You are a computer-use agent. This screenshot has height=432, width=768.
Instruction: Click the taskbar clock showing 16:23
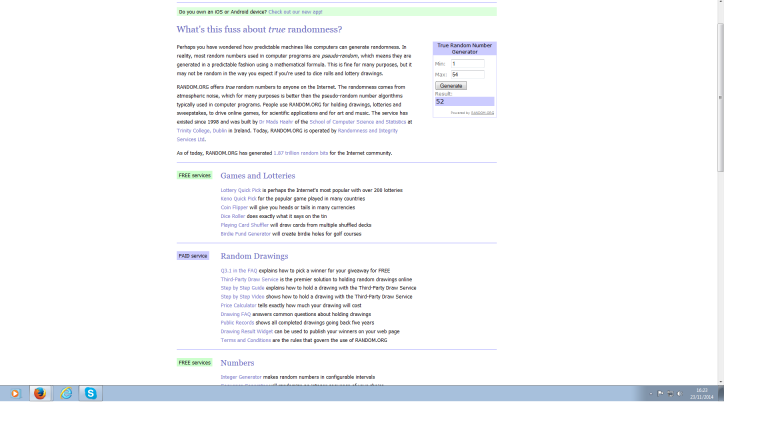point(702,393)
